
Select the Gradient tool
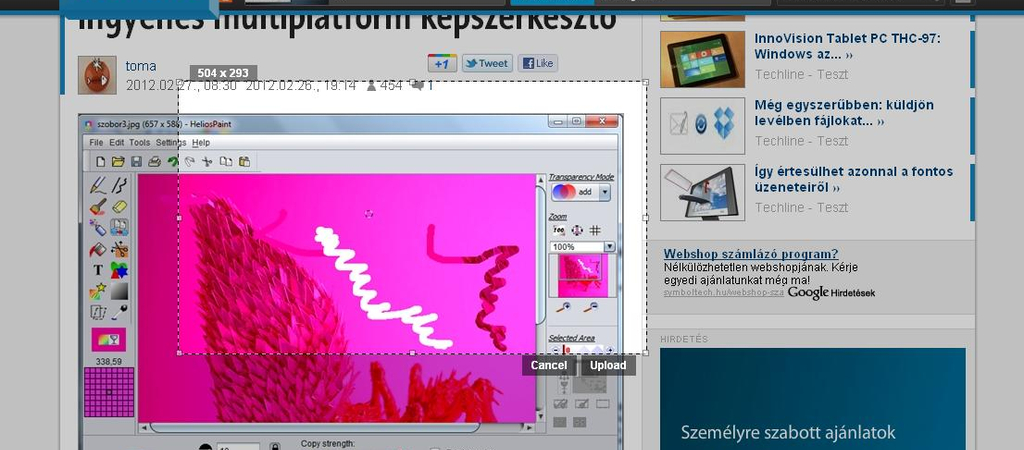[119, 291]
